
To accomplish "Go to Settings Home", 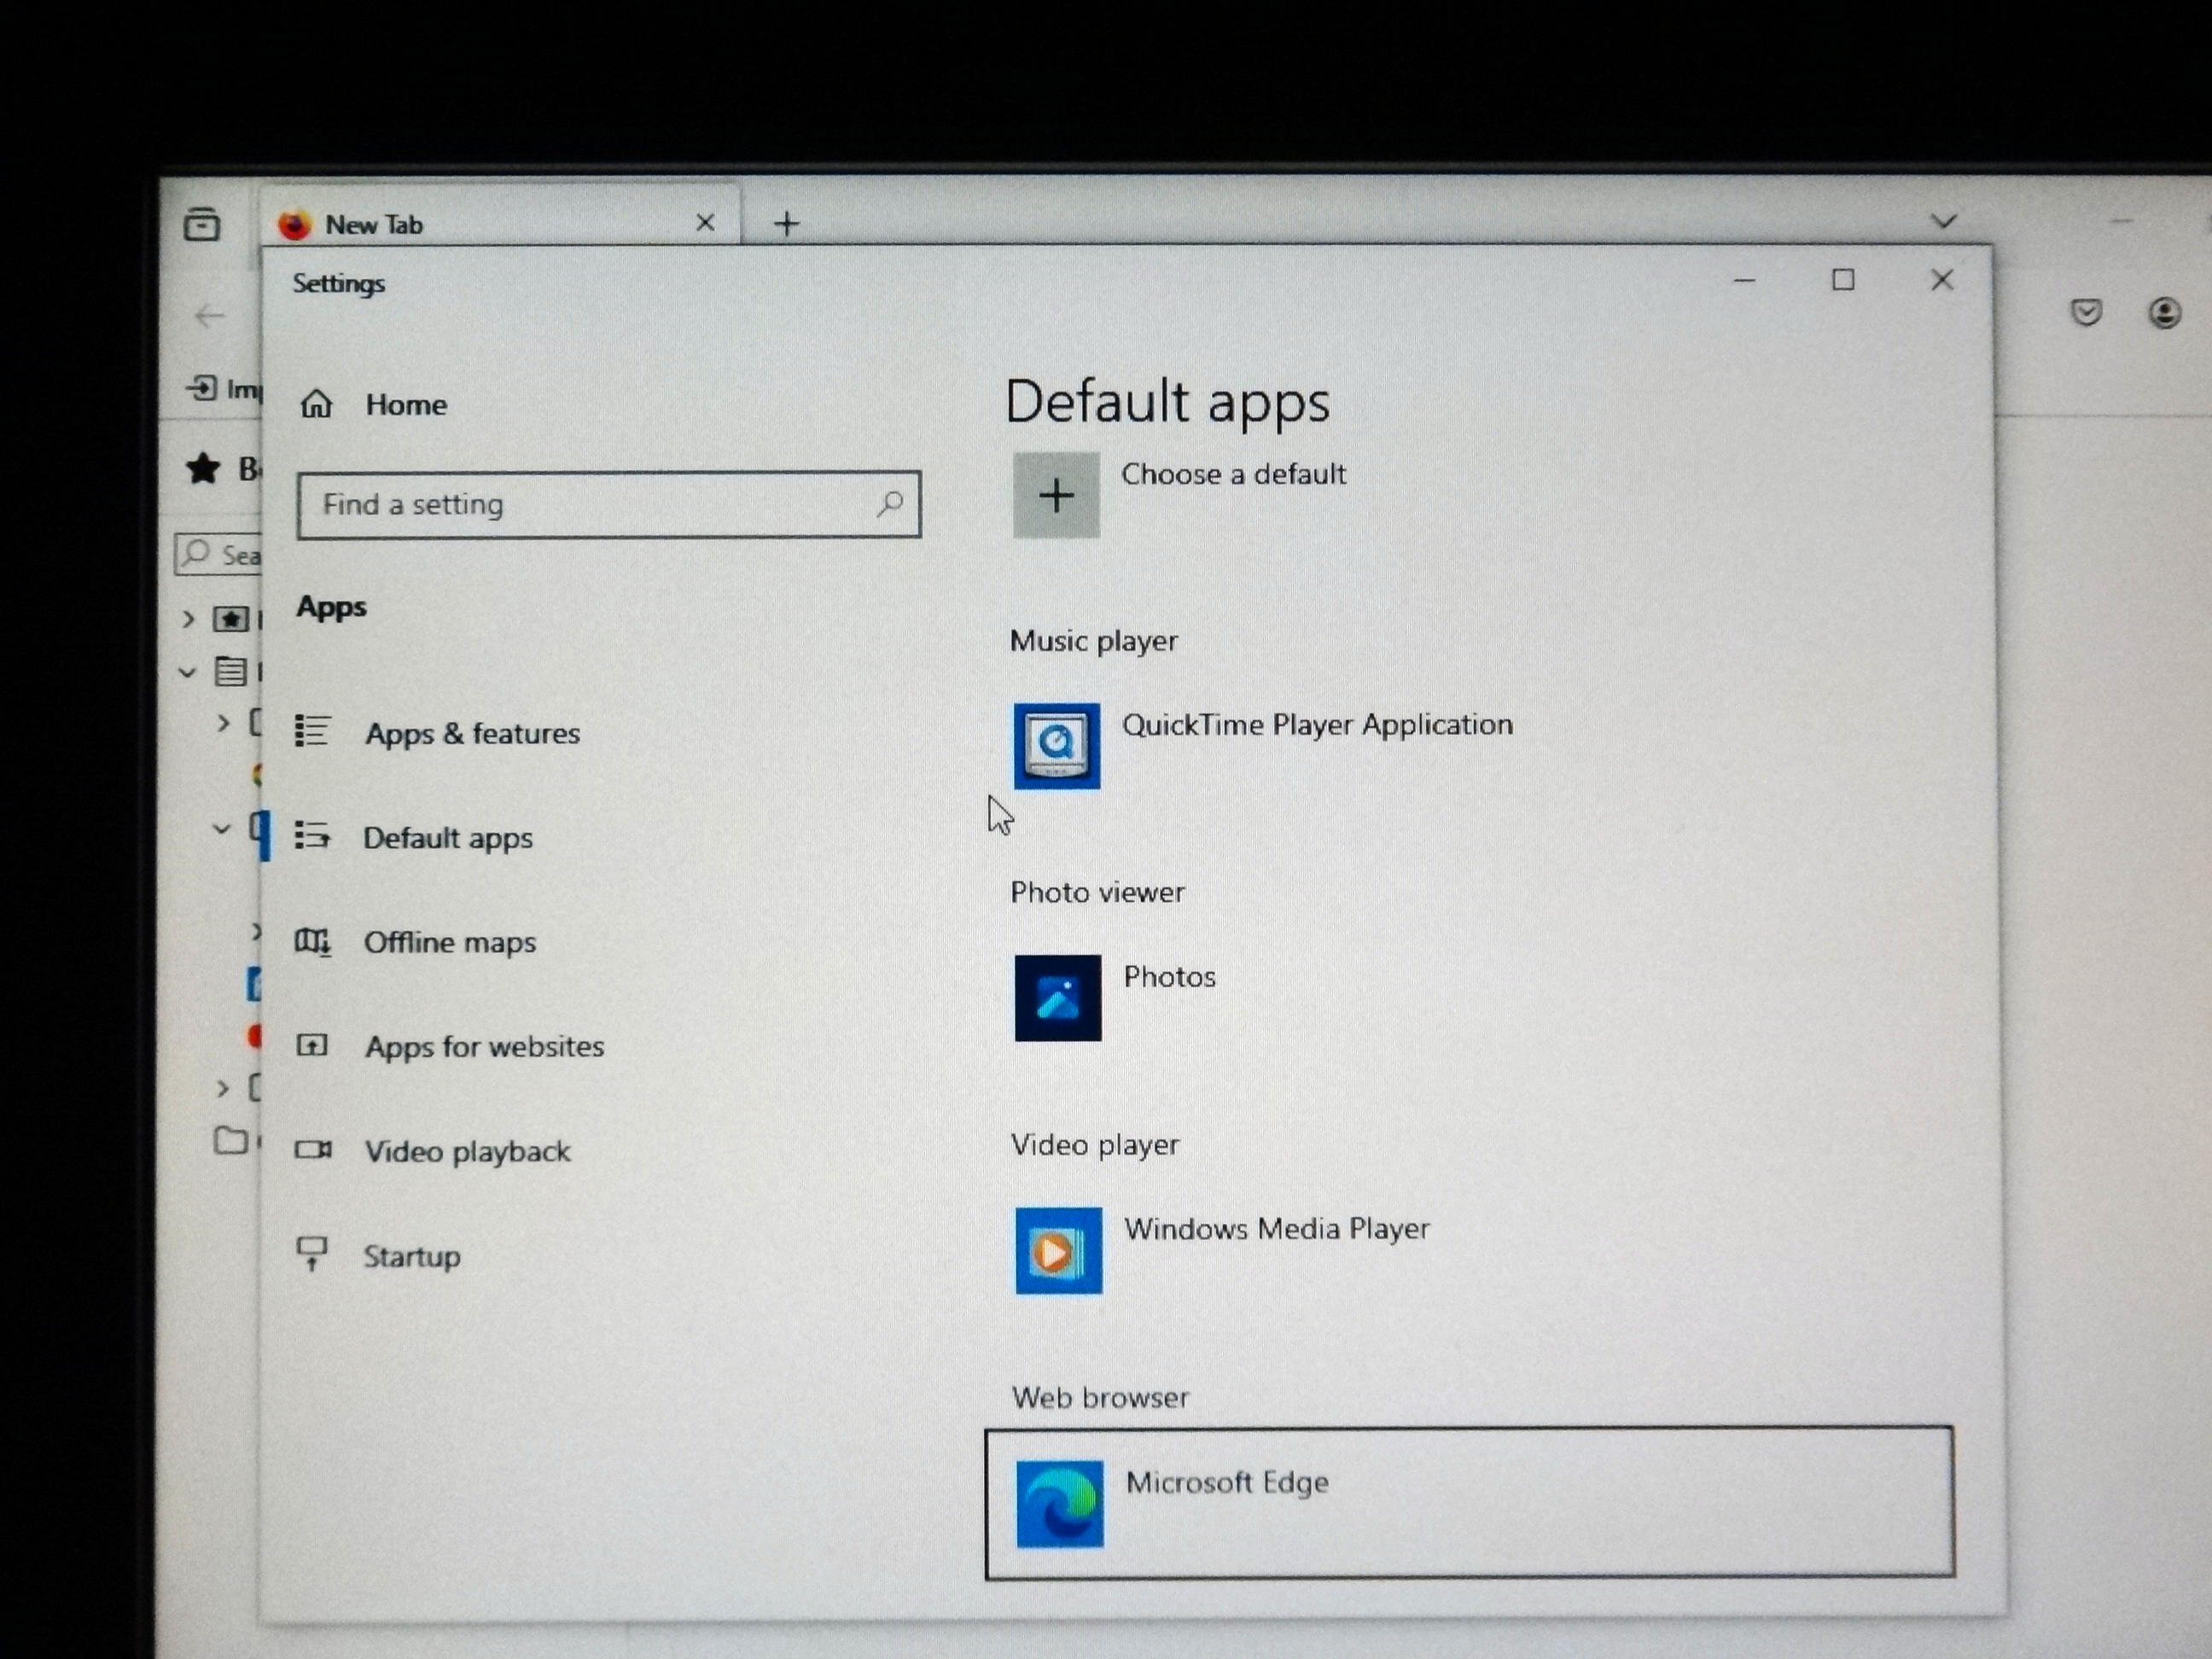I will coord(373,405).
